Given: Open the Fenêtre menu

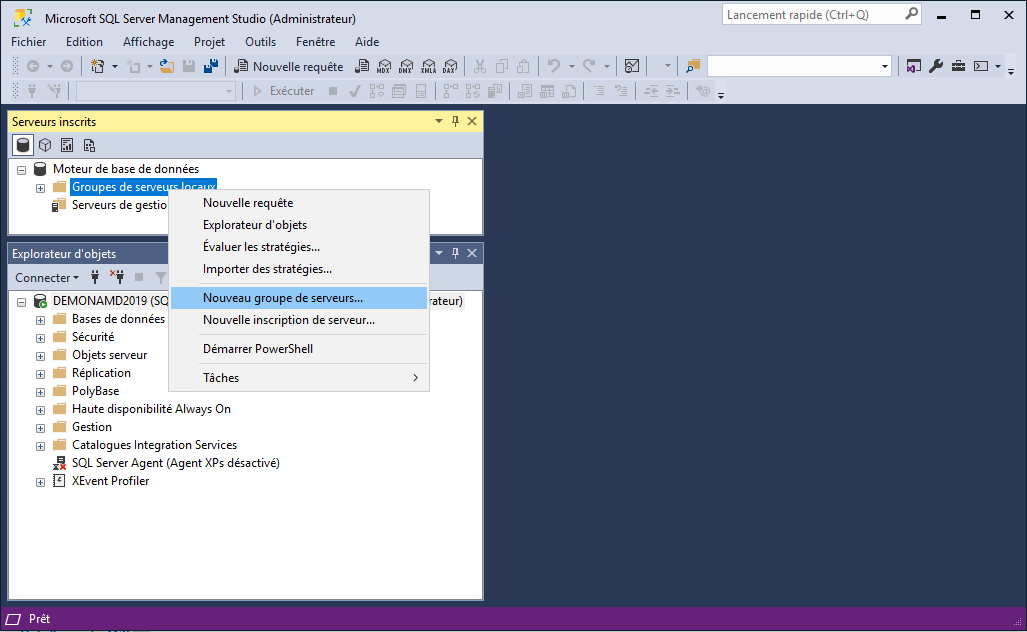Looking at the screenshot, I should click(x=316, y=42).
